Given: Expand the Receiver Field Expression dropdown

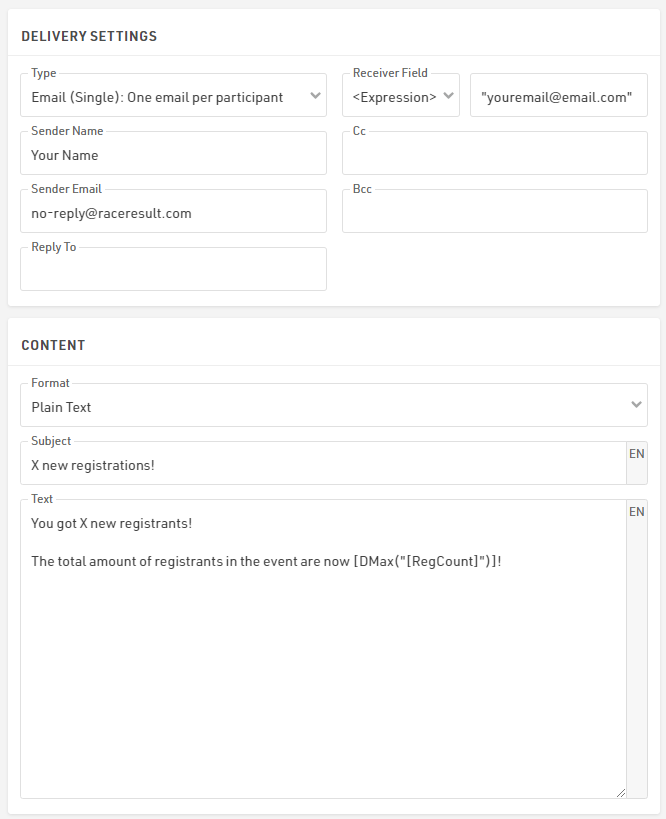Looking at the screenshot, I should pos(401,95).
